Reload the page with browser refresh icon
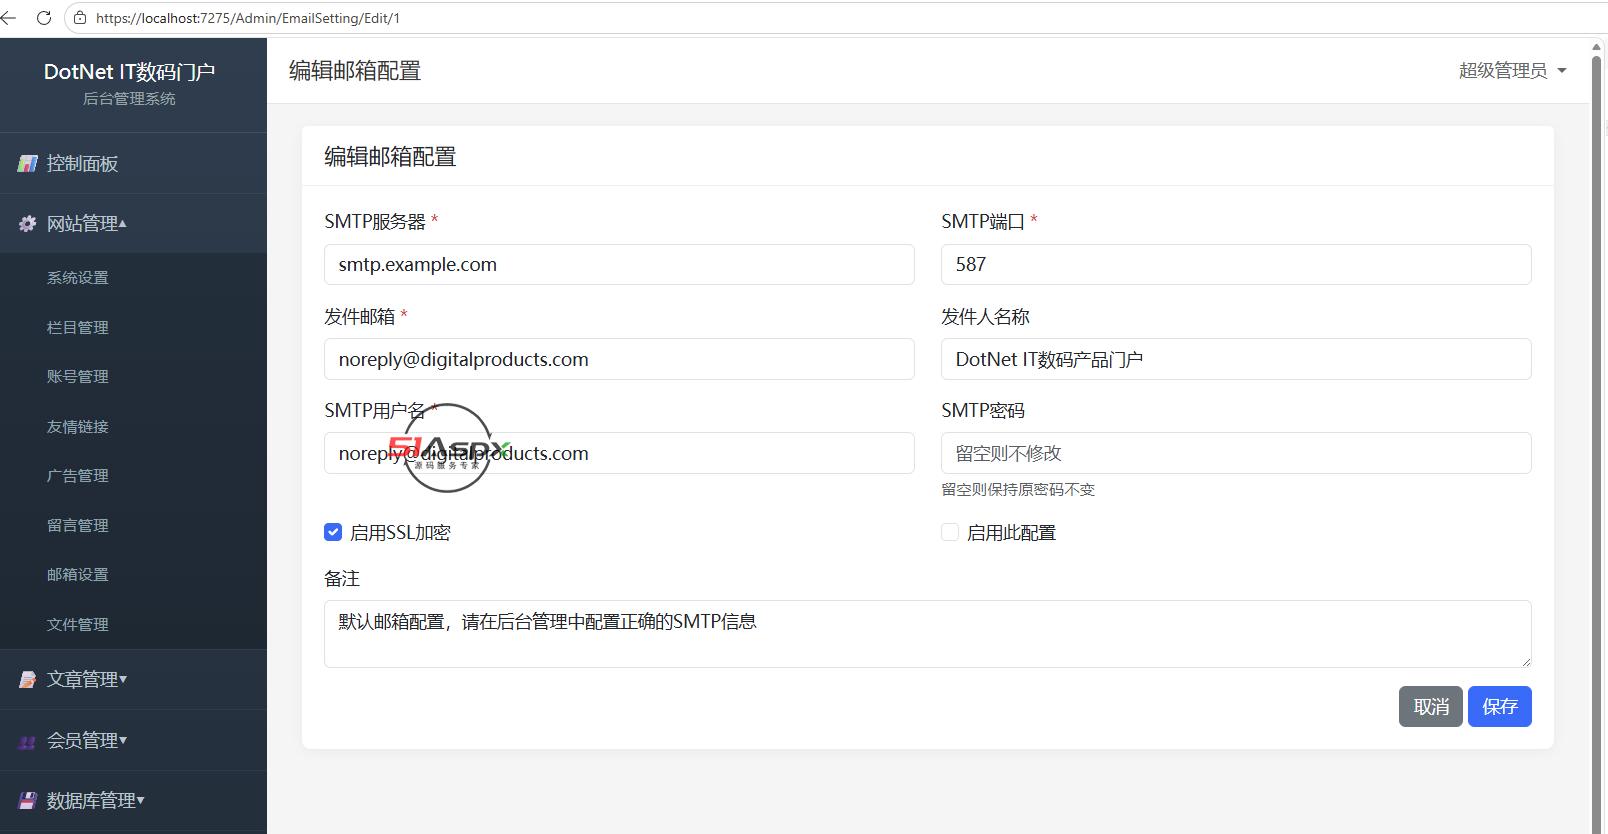The width and height of the screenshot is (1608, 834). 43,18
